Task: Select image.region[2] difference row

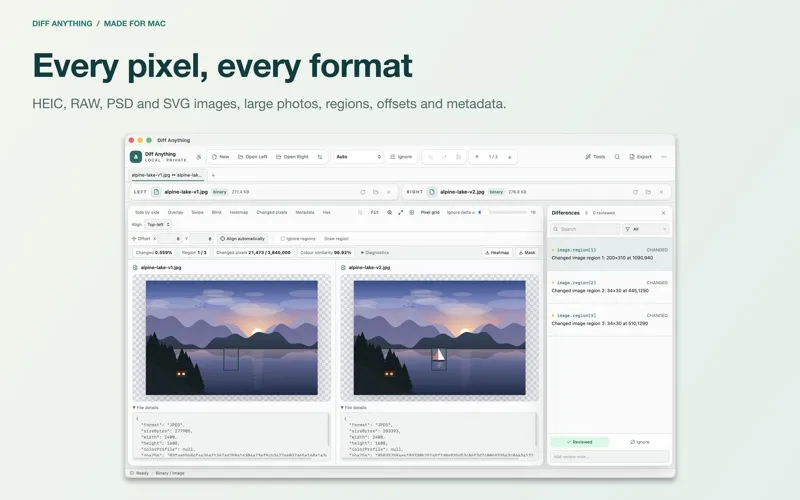Action: coord(610,287)
